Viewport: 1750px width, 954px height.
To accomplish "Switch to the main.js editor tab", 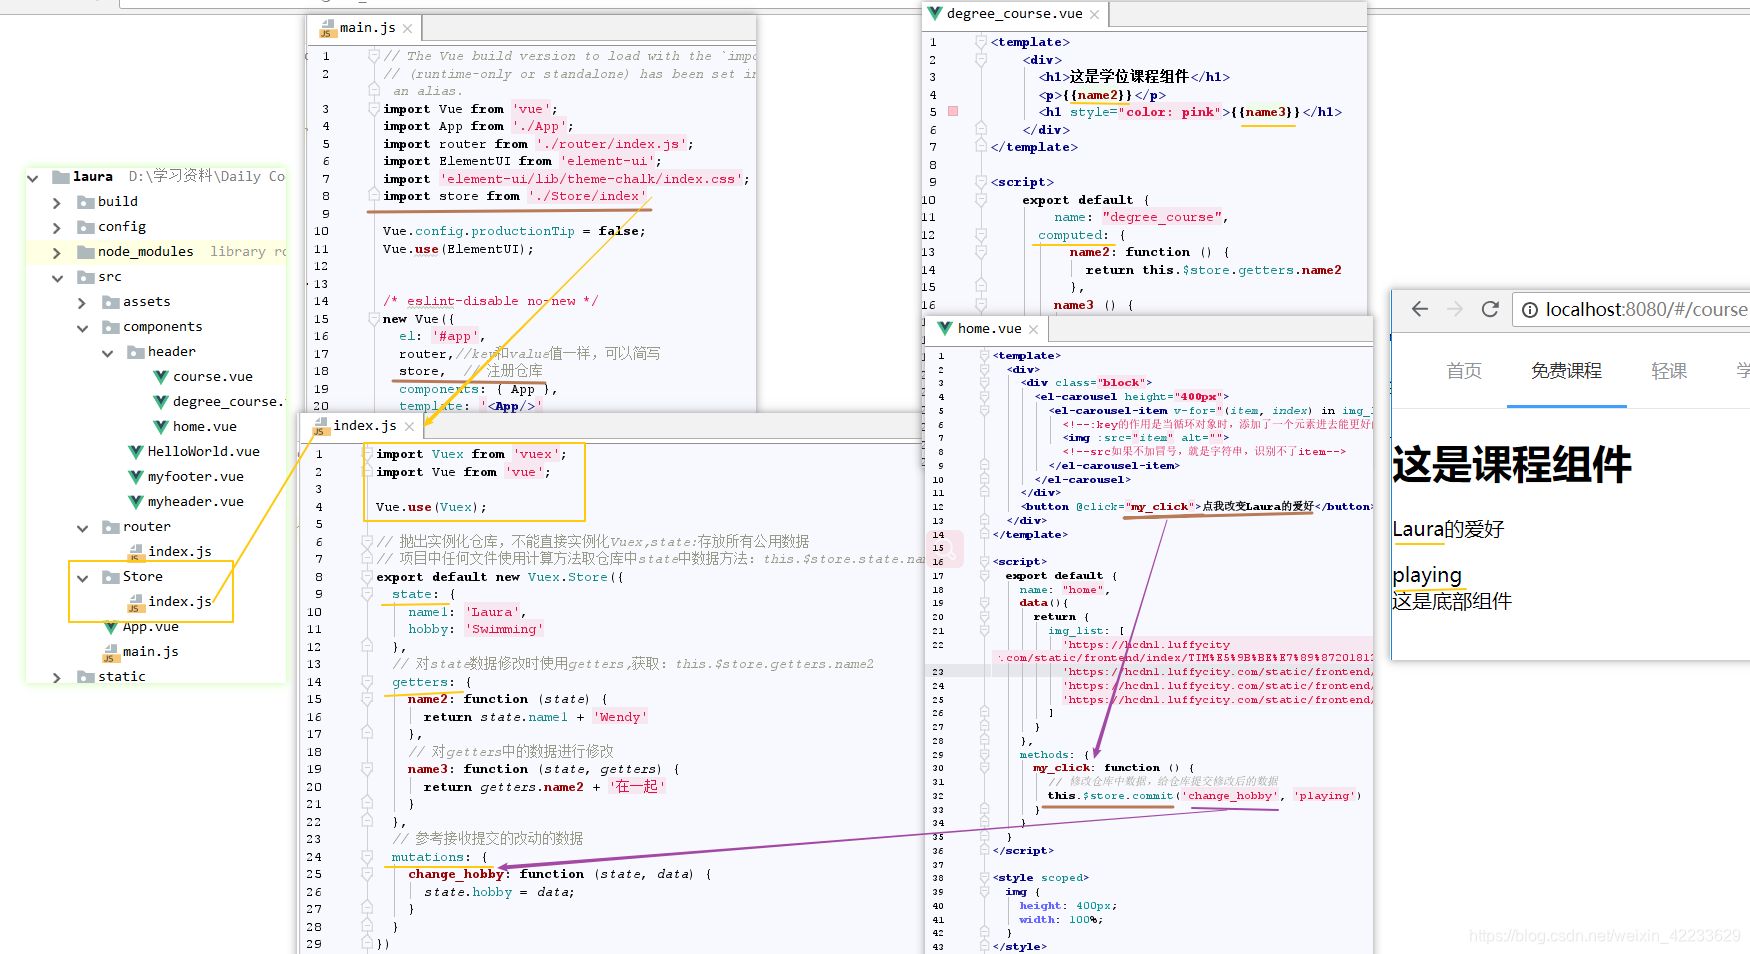I will 367,28.
